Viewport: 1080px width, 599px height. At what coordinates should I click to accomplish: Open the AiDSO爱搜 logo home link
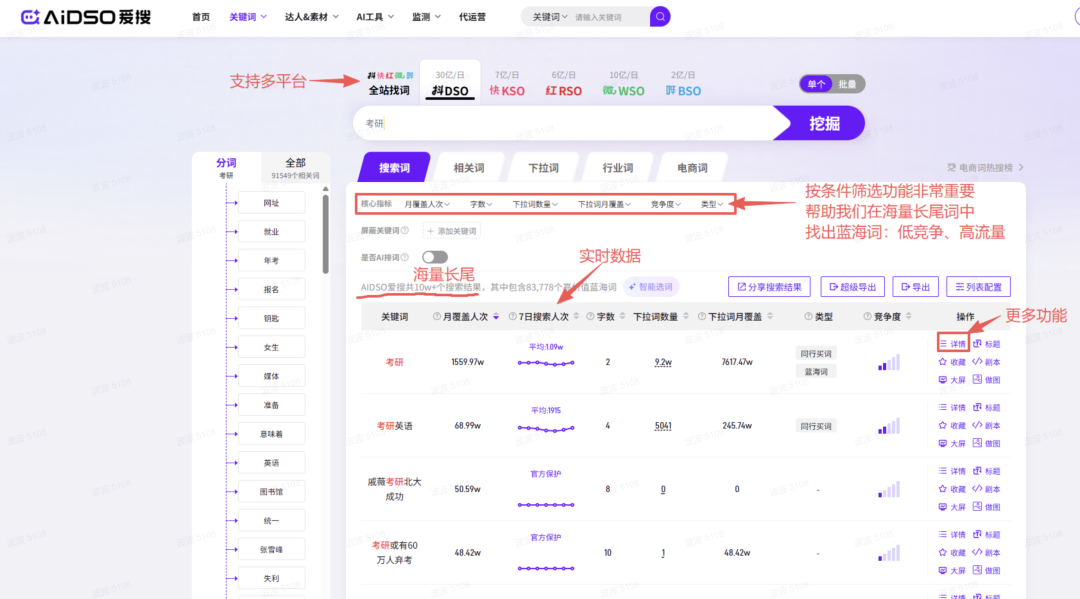tap(85, 17)
